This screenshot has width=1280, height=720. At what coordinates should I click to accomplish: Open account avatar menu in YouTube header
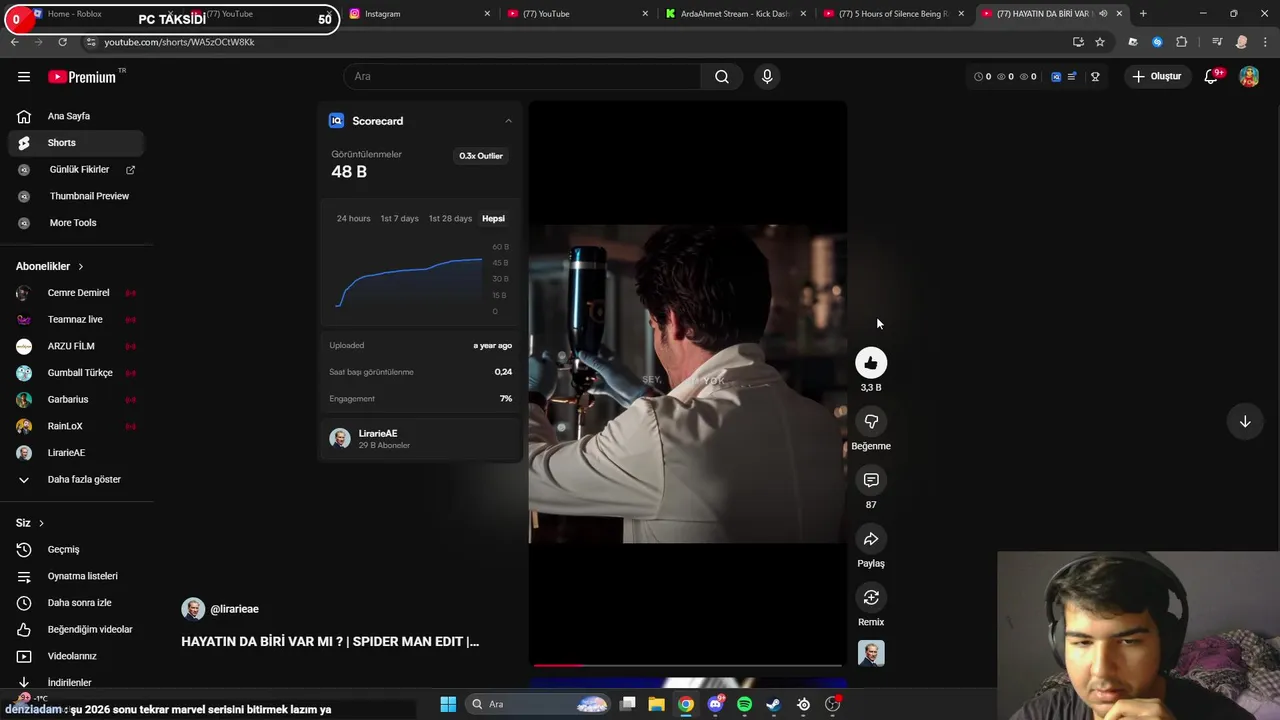pyautogui.click(x=1249, y=76)
